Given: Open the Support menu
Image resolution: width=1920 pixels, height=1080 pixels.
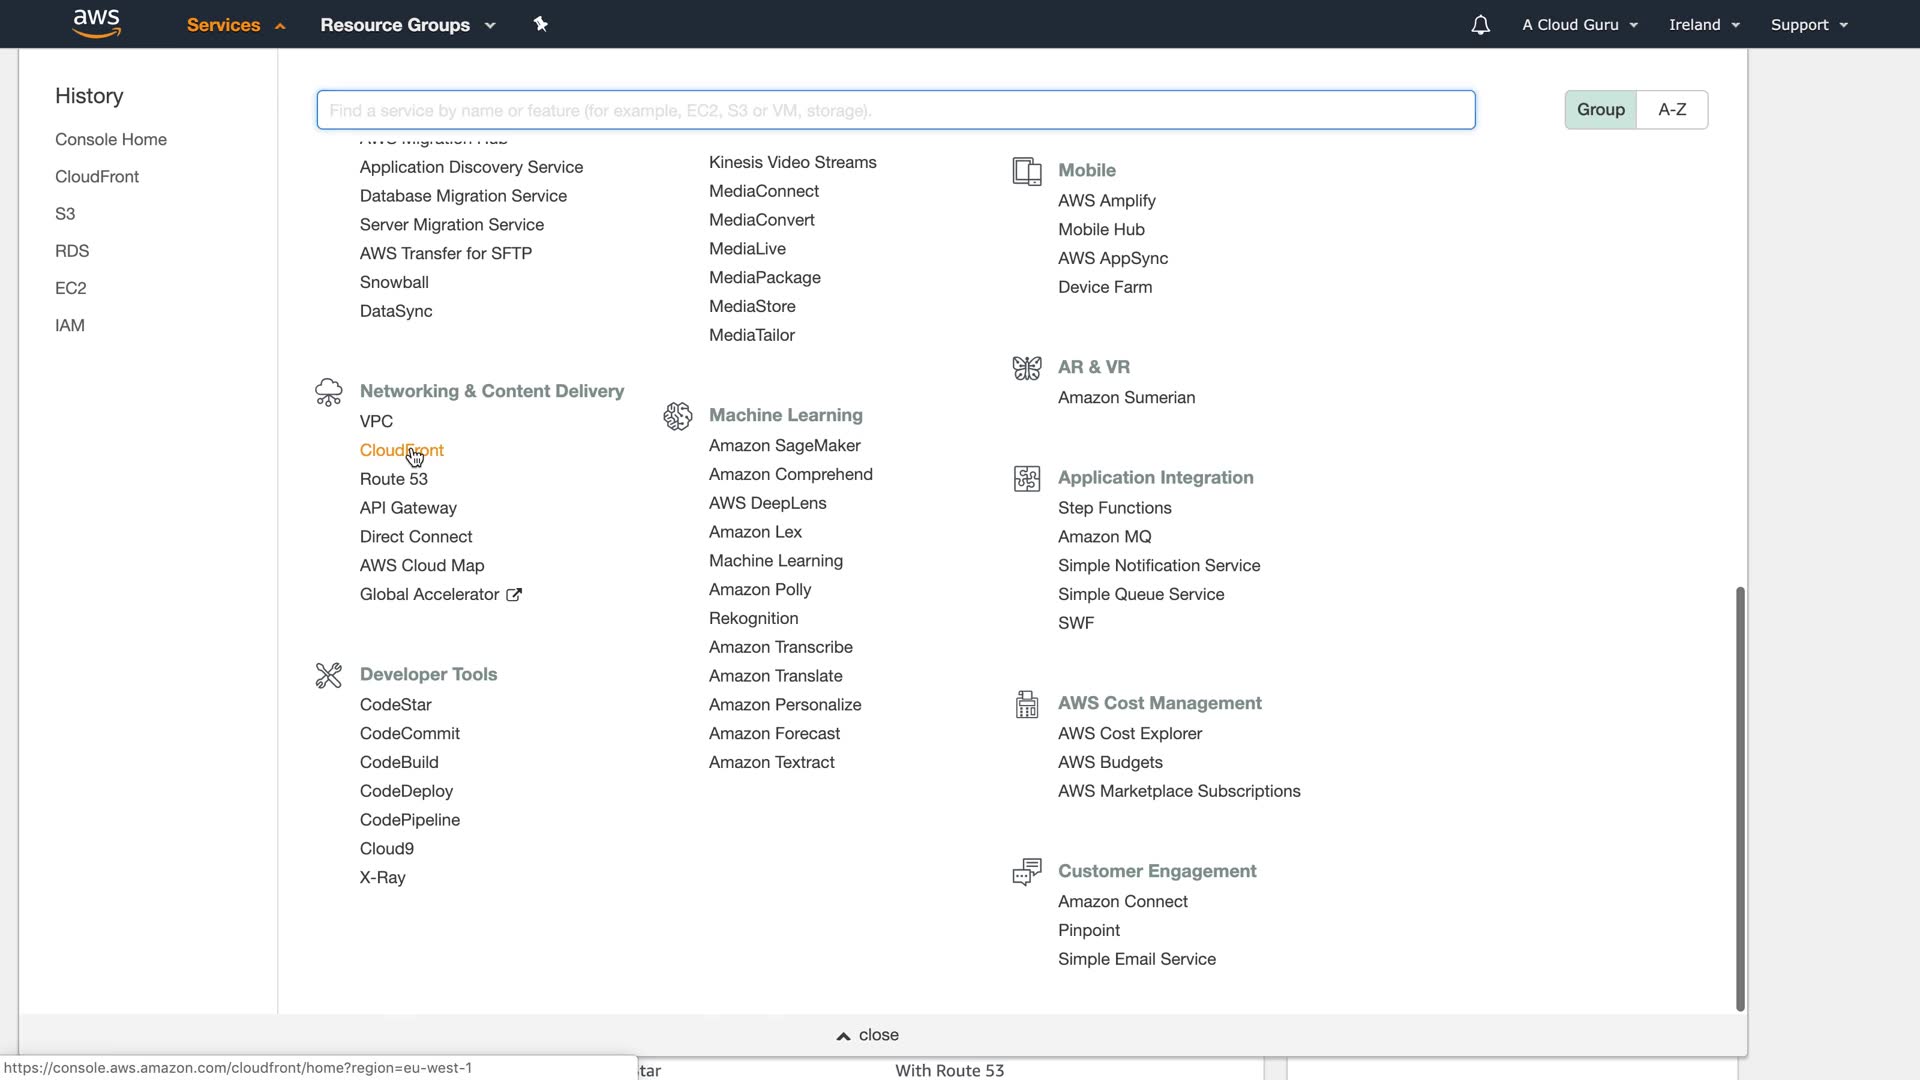Looking at the screenshot, I should click(x=1808, y=25).
